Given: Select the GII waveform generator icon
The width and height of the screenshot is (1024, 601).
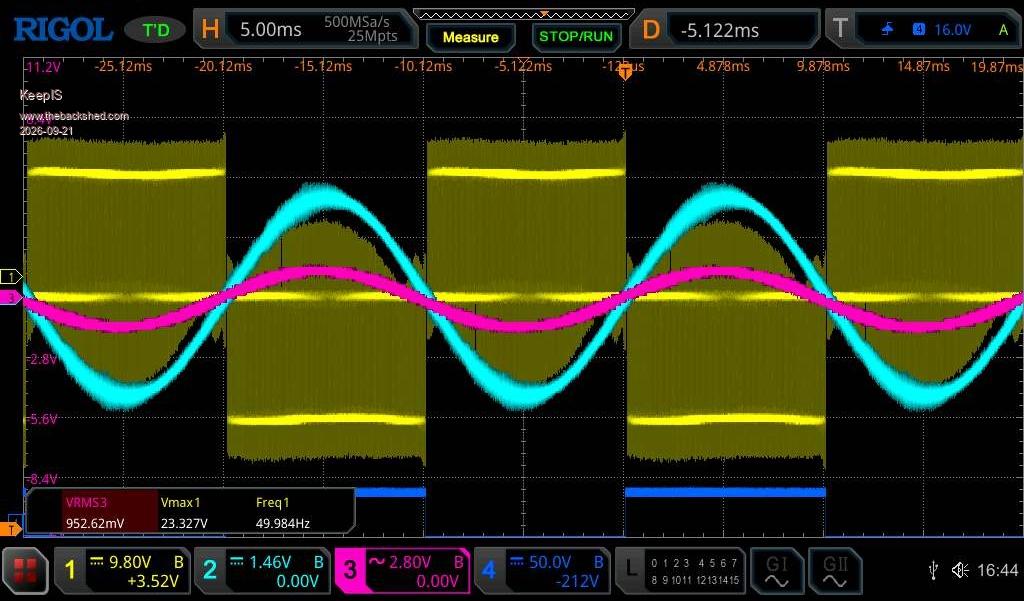Looking at the screenshot, I should [x=835, y=571].
